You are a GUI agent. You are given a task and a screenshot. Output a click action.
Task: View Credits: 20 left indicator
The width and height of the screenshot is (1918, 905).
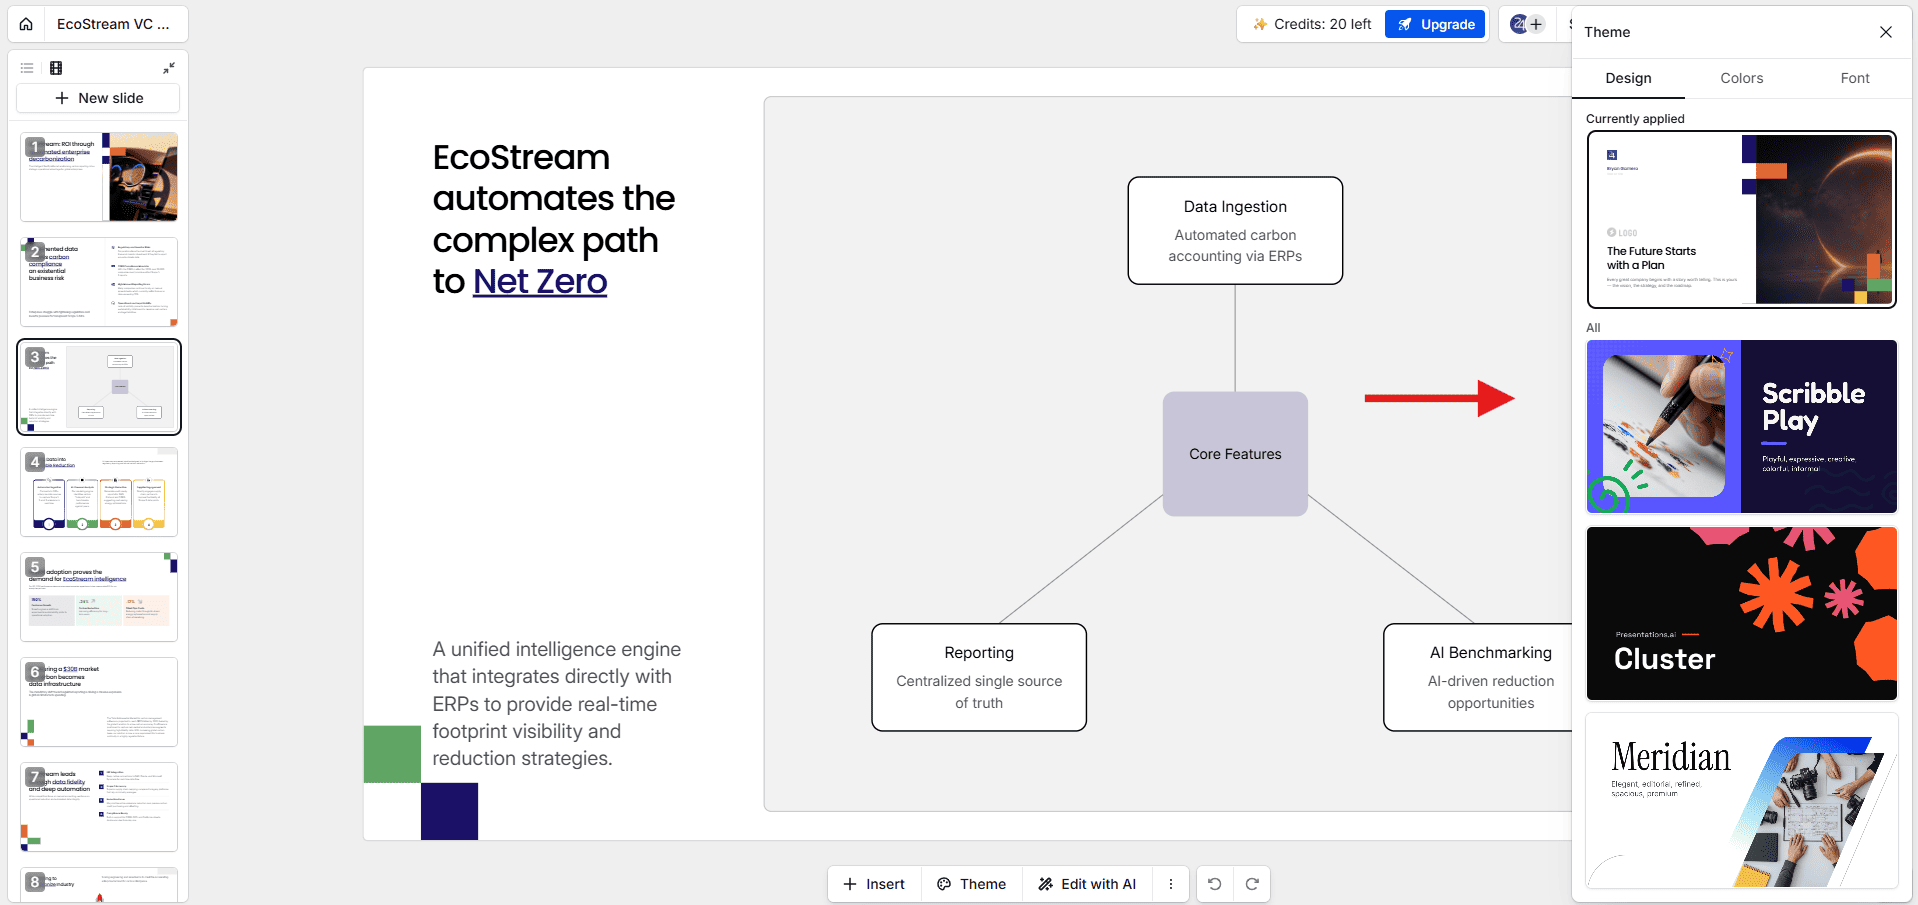(1311, 24)
